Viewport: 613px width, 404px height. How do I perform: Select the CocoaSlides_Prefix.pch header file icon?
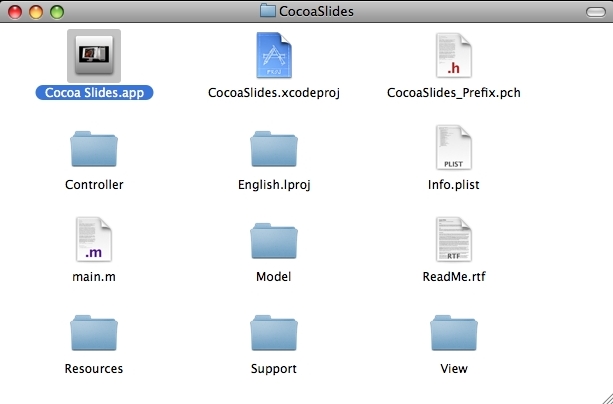coord(453,55)
